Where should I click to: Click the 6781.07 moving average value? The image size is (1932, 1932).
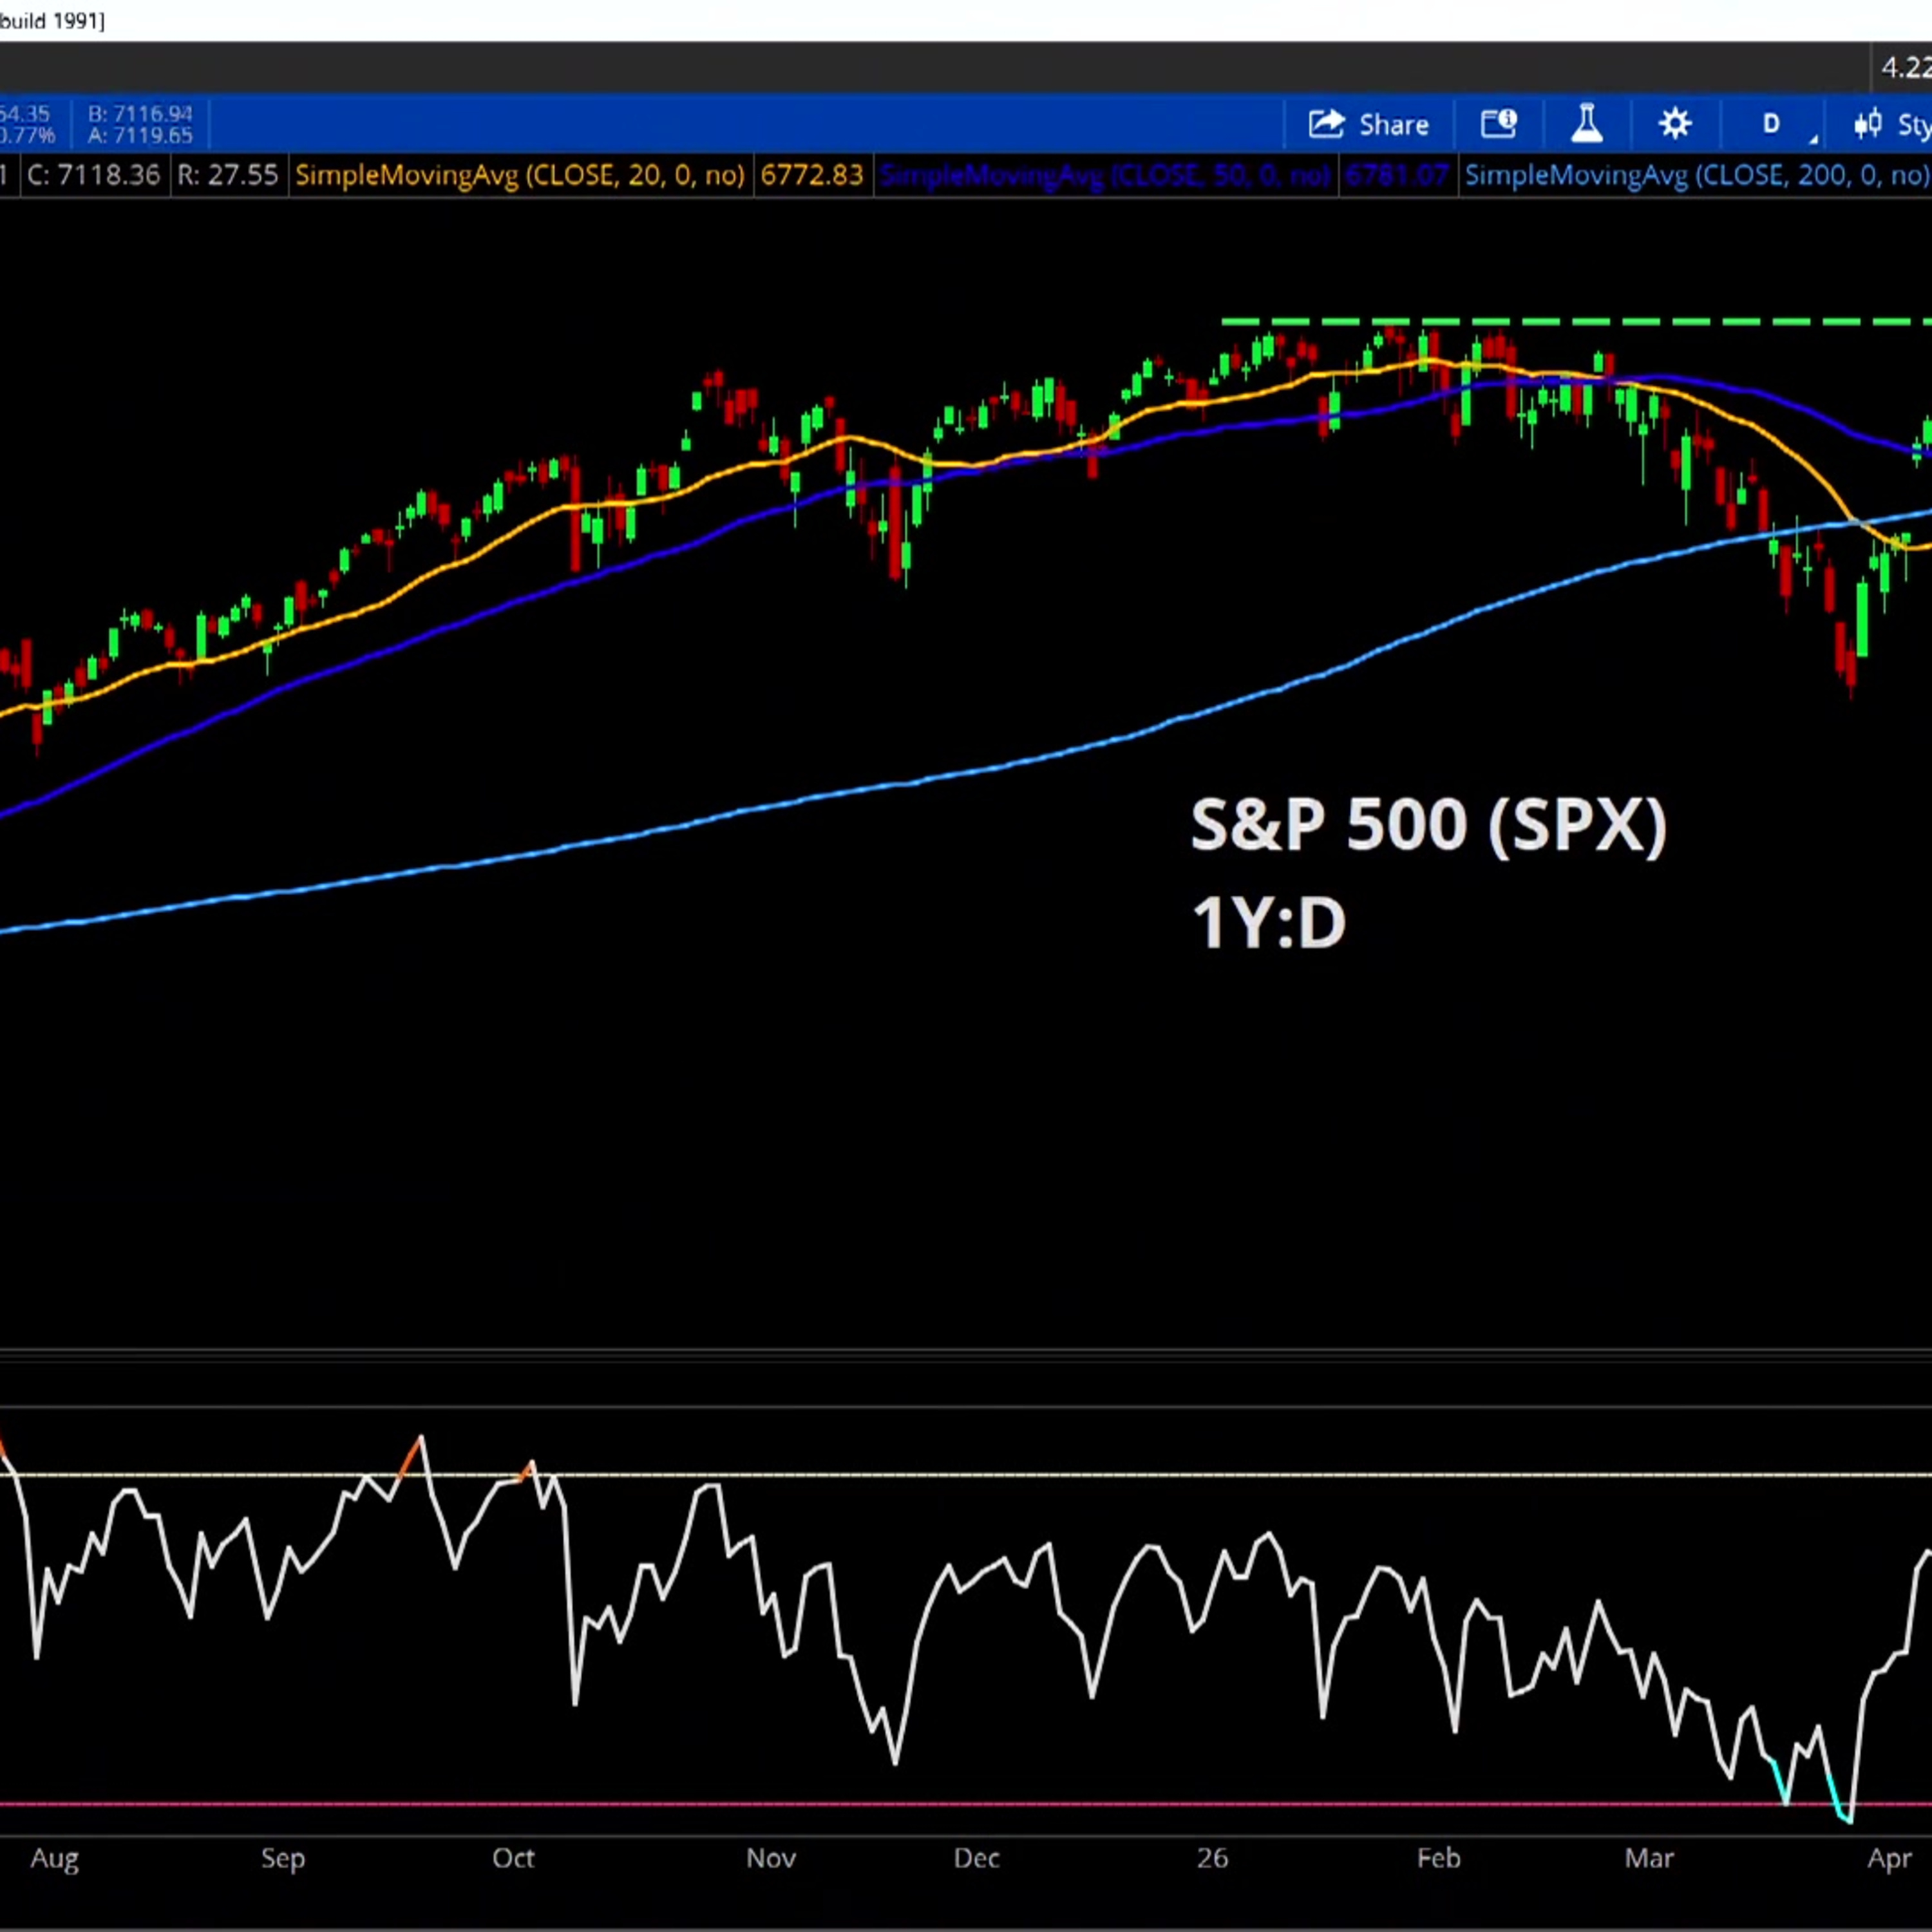(1397, 176)
